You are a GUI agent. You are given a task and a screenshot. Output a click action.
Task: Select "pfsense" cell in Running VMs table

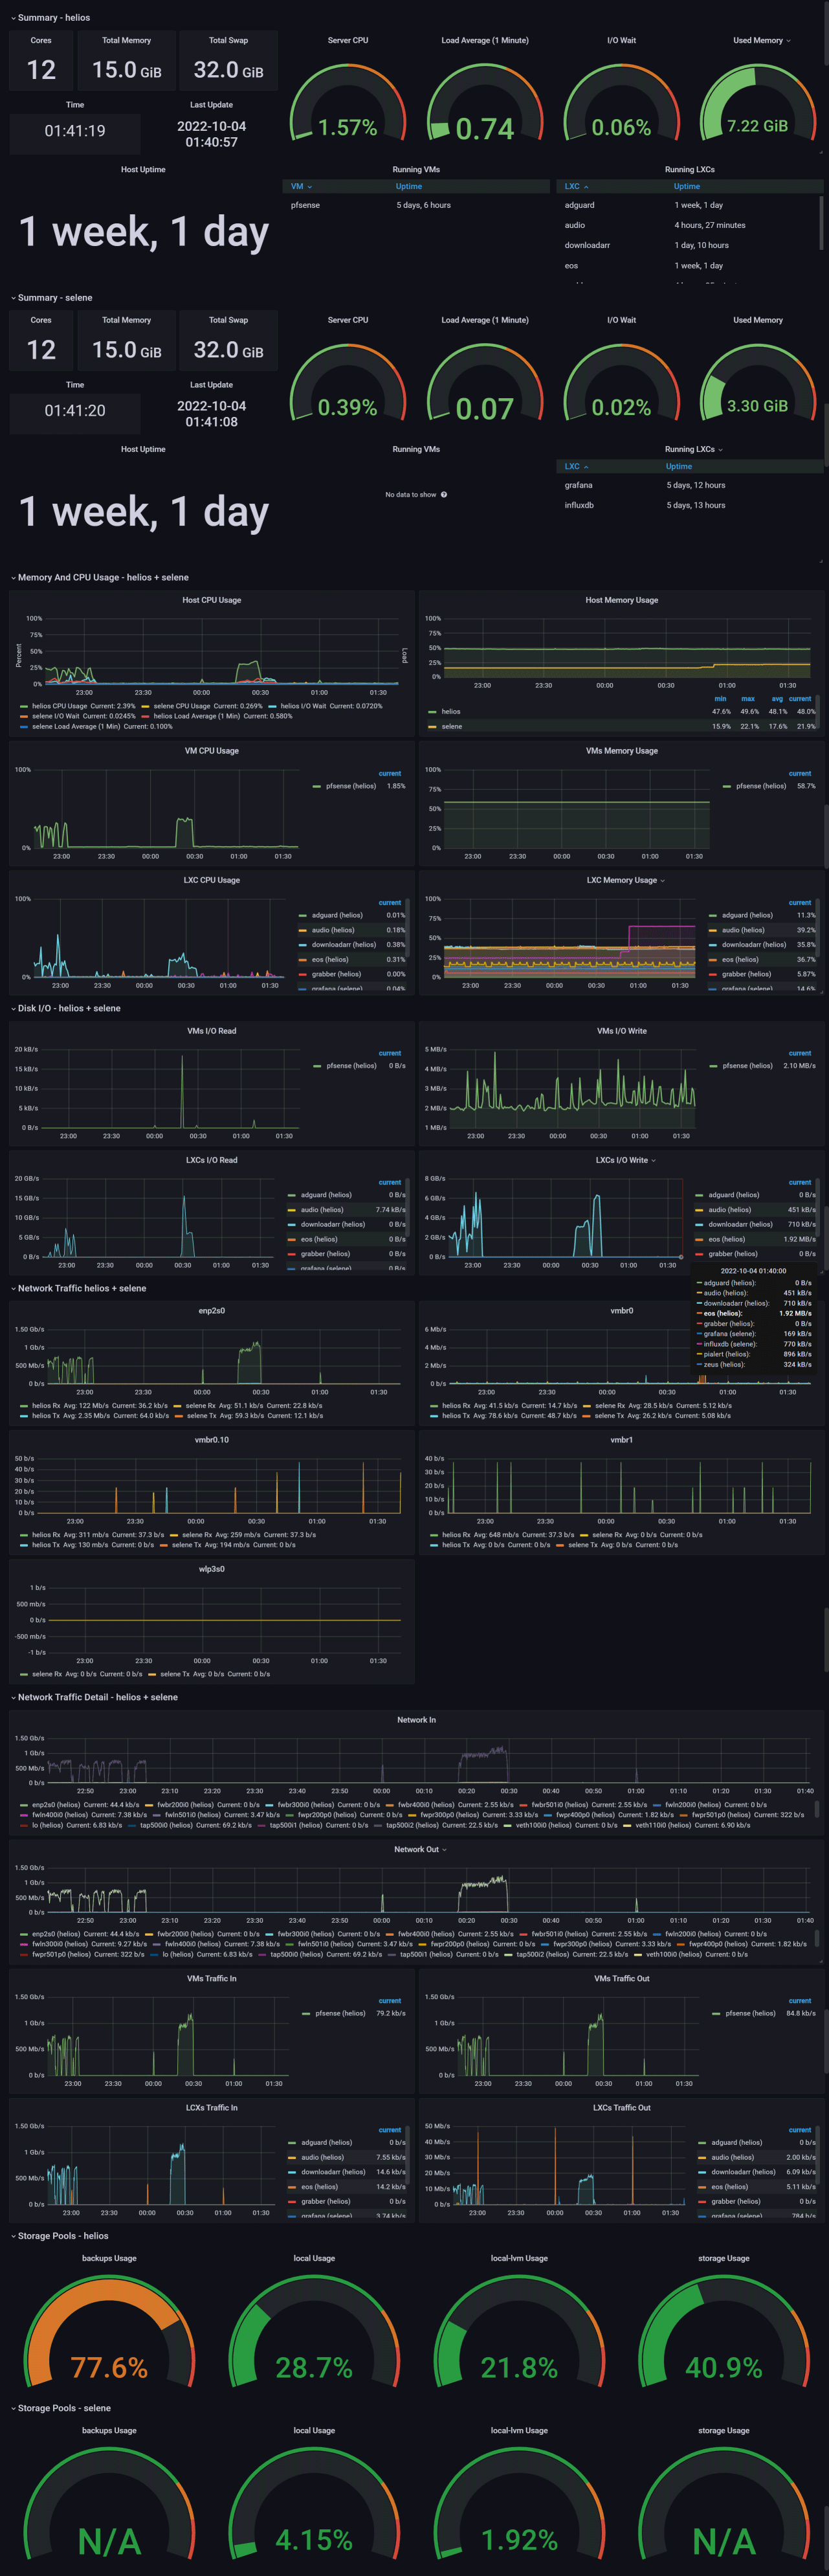click(x=305, y=205)
